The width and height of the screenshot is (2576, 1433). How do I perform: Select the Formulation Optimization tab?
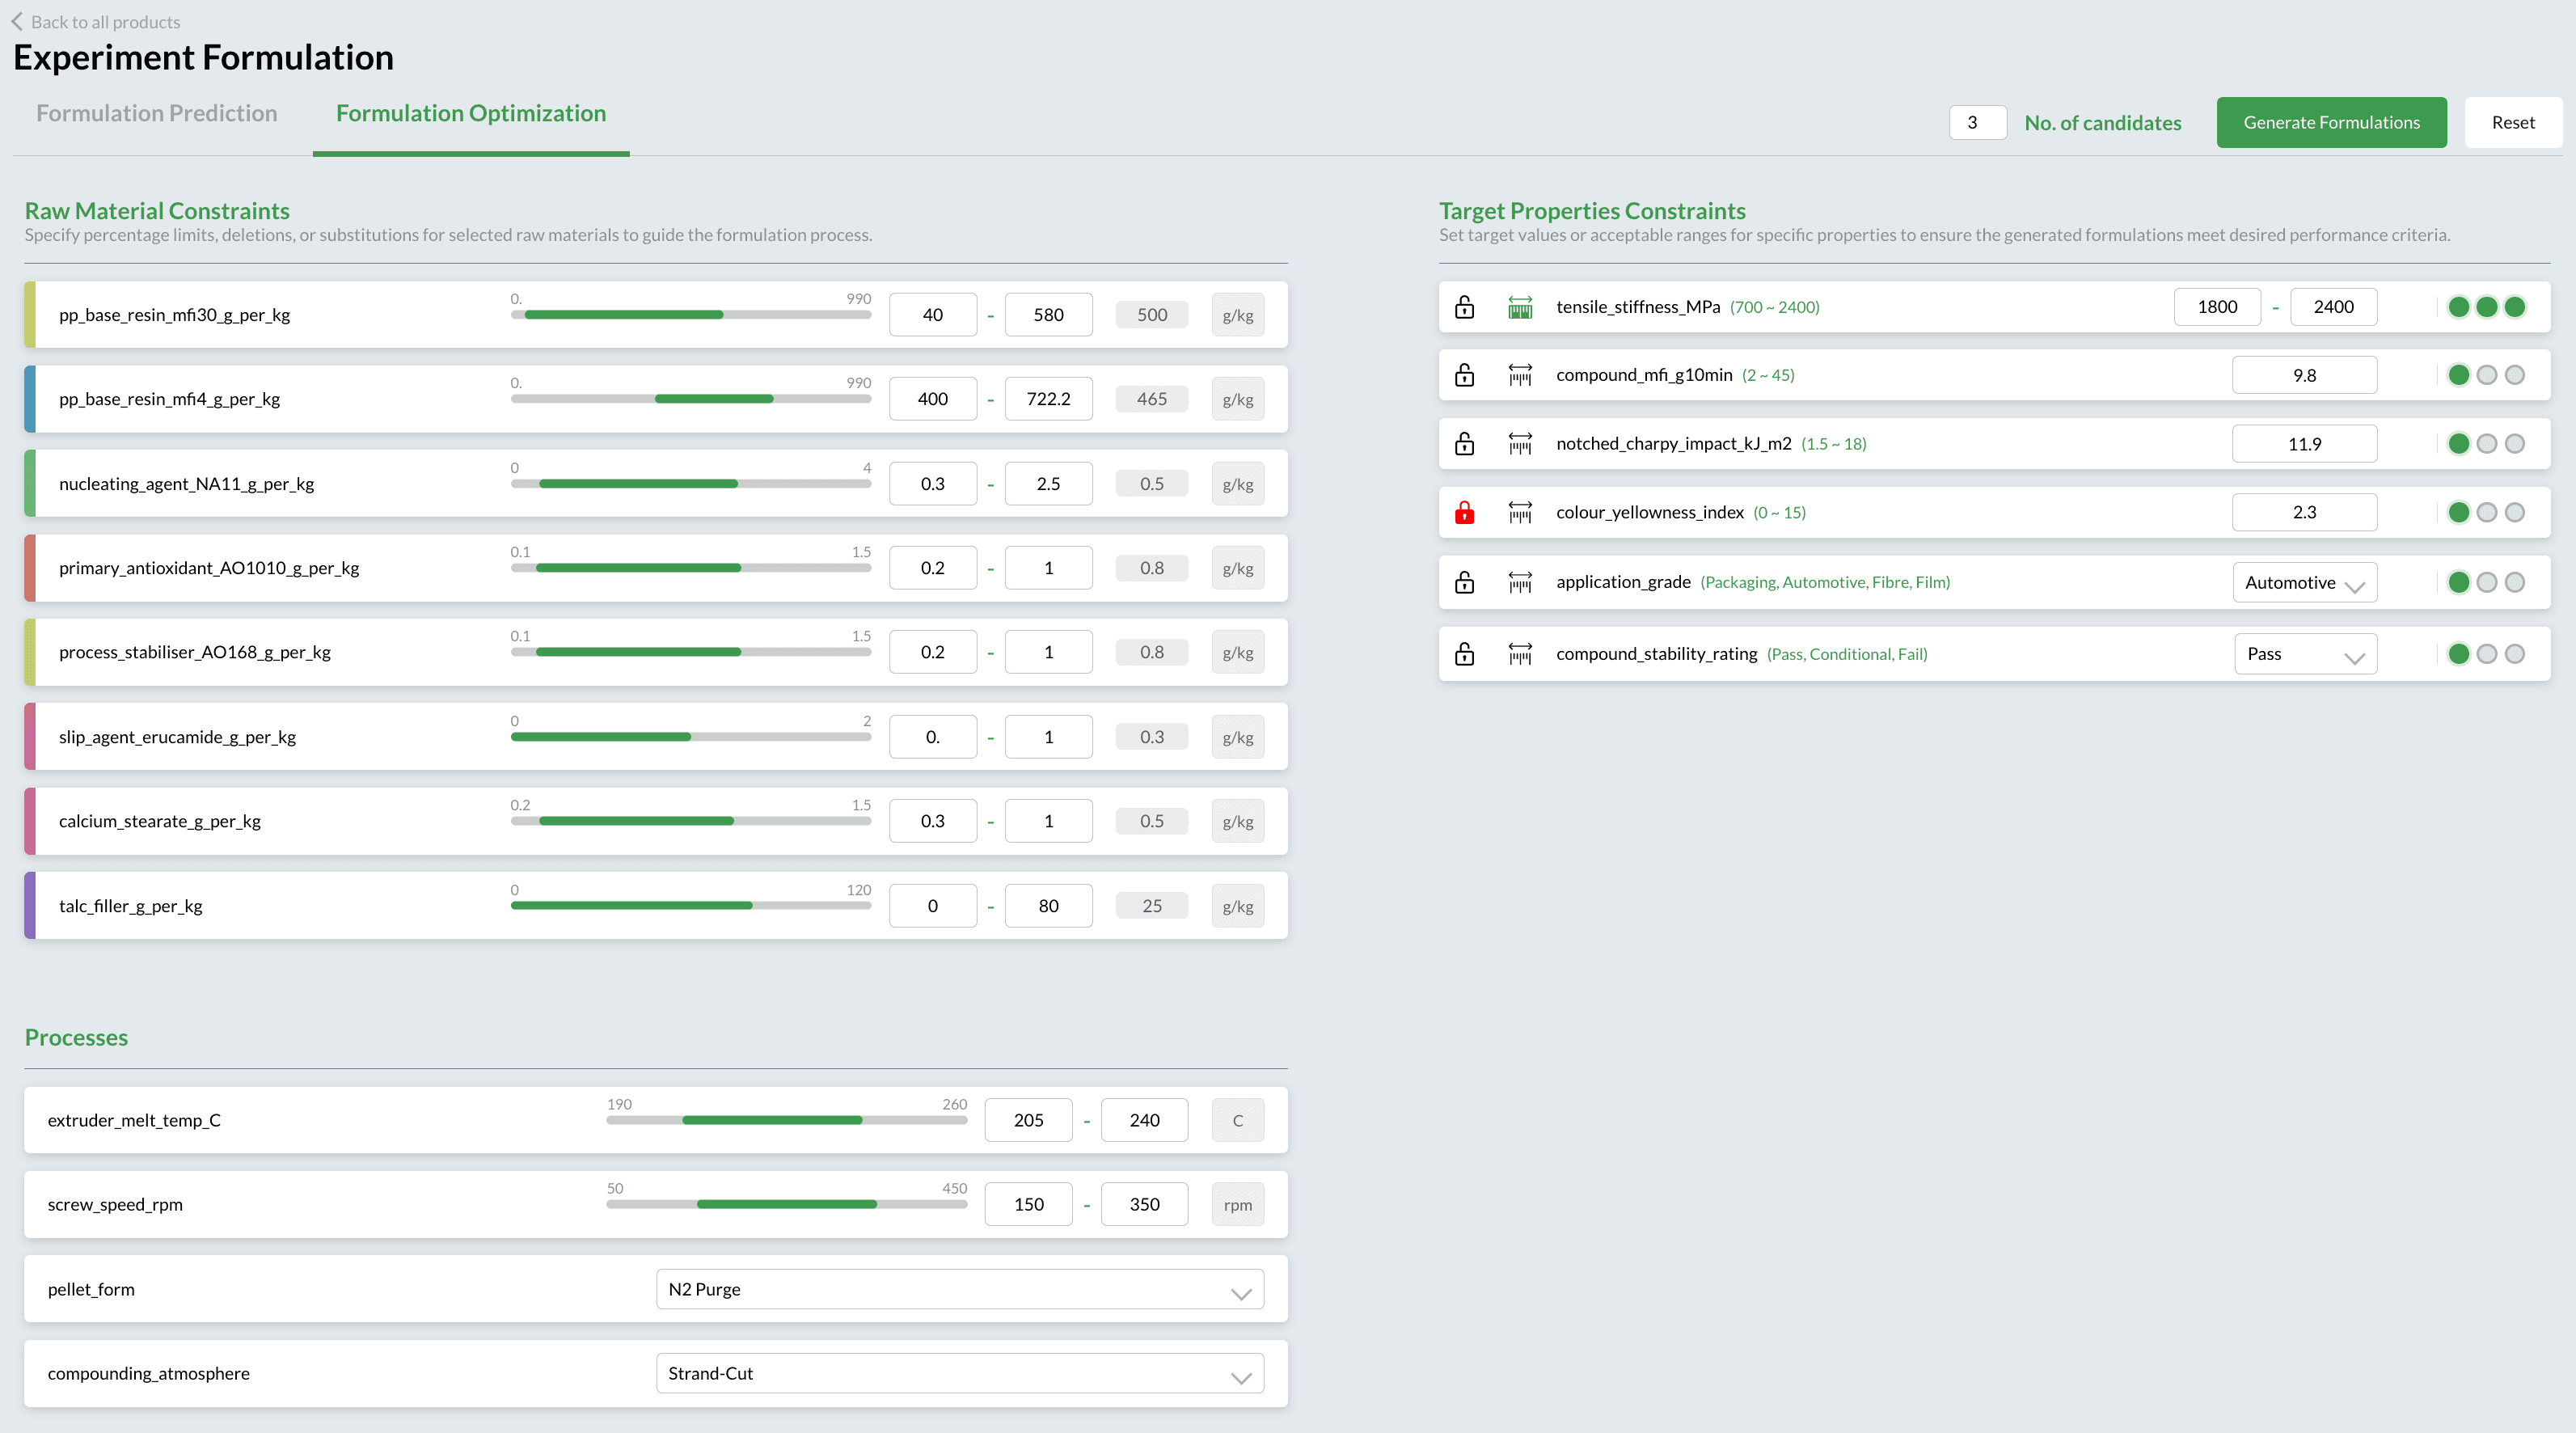470,113
